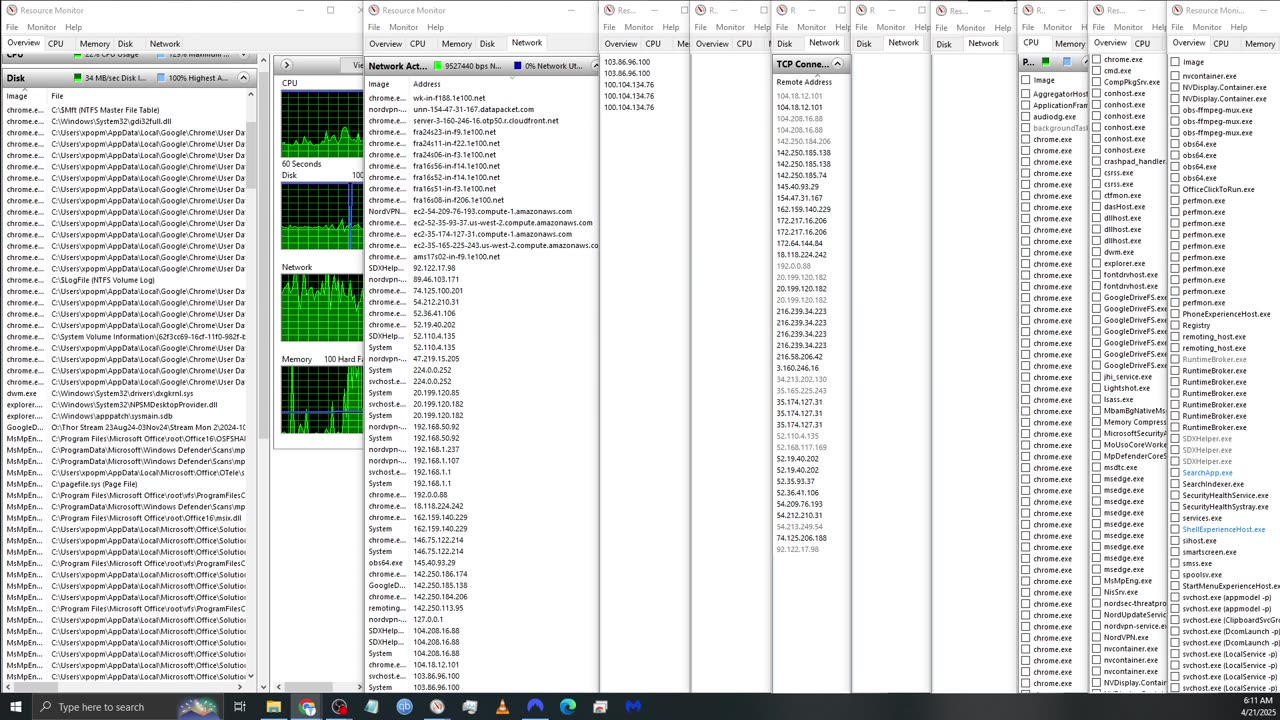Click title-bar icon of the Network Activity Resource Monitor
Image resolution: width=1280 pixels, height=720 pixels.
coord(373,10)
